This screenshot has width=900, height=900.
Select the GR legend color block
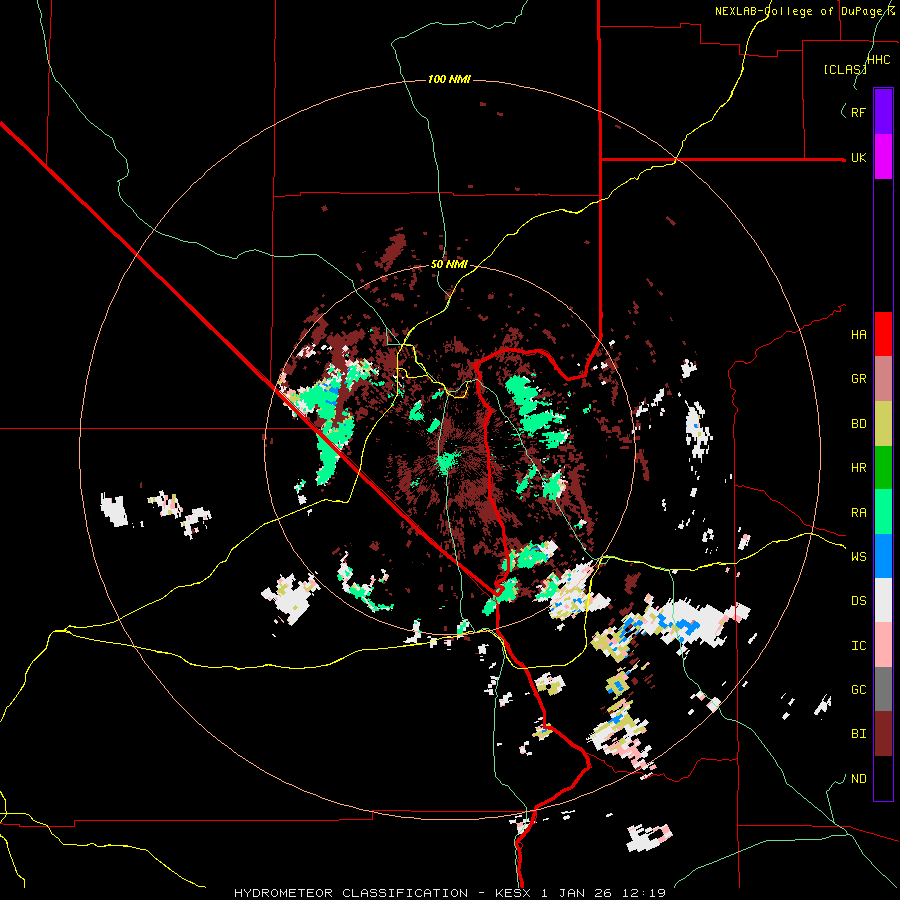tap(883, 378)
